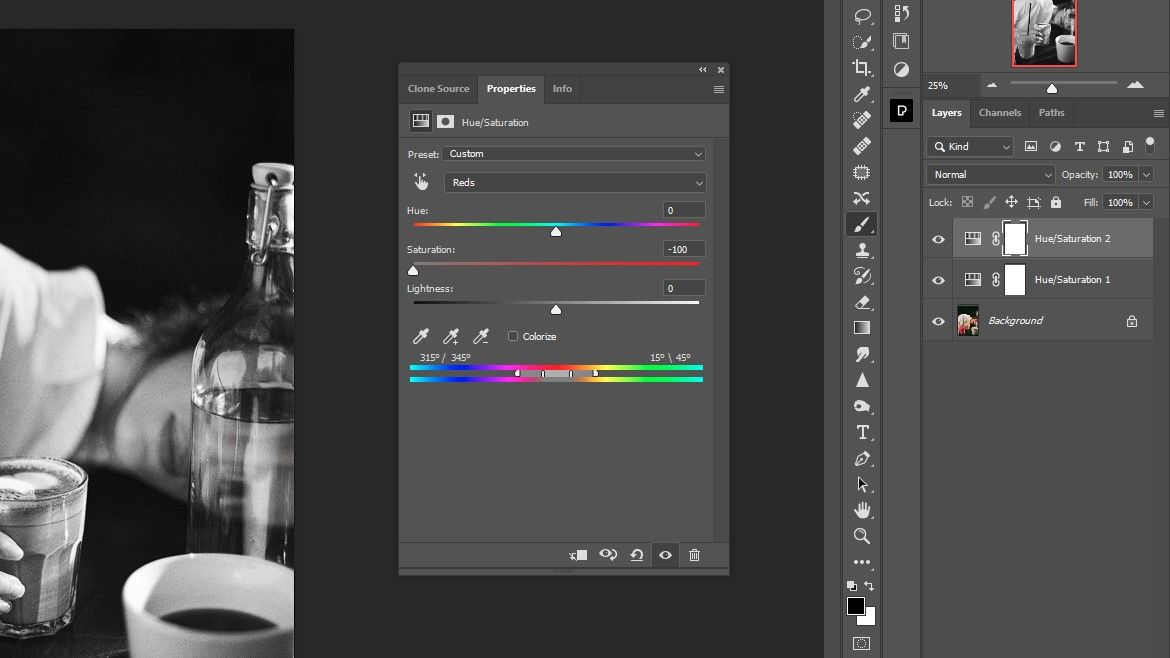Open the Preset dropdown
Viewport: 1170px width, 658px height.
click(x=575, y=153)
